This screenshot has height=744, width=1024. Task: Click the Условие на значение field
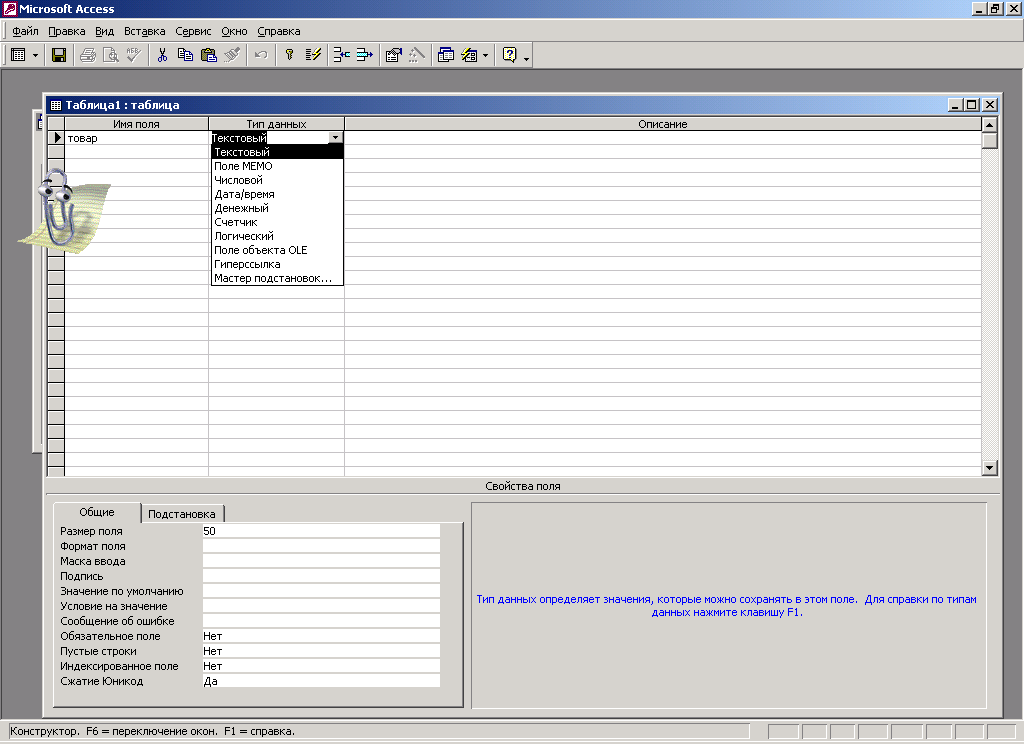coord(321,606)
